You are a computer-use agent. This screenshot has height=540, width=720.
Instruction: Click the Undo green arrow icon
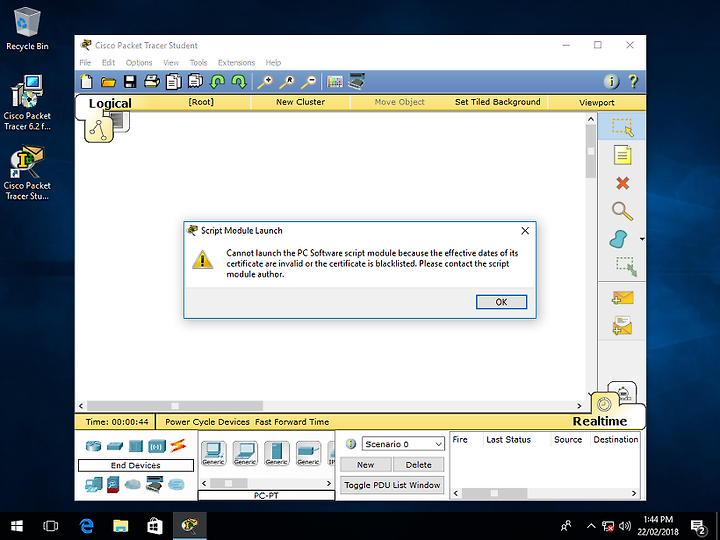pyautogui.click(x=217, y=82)
